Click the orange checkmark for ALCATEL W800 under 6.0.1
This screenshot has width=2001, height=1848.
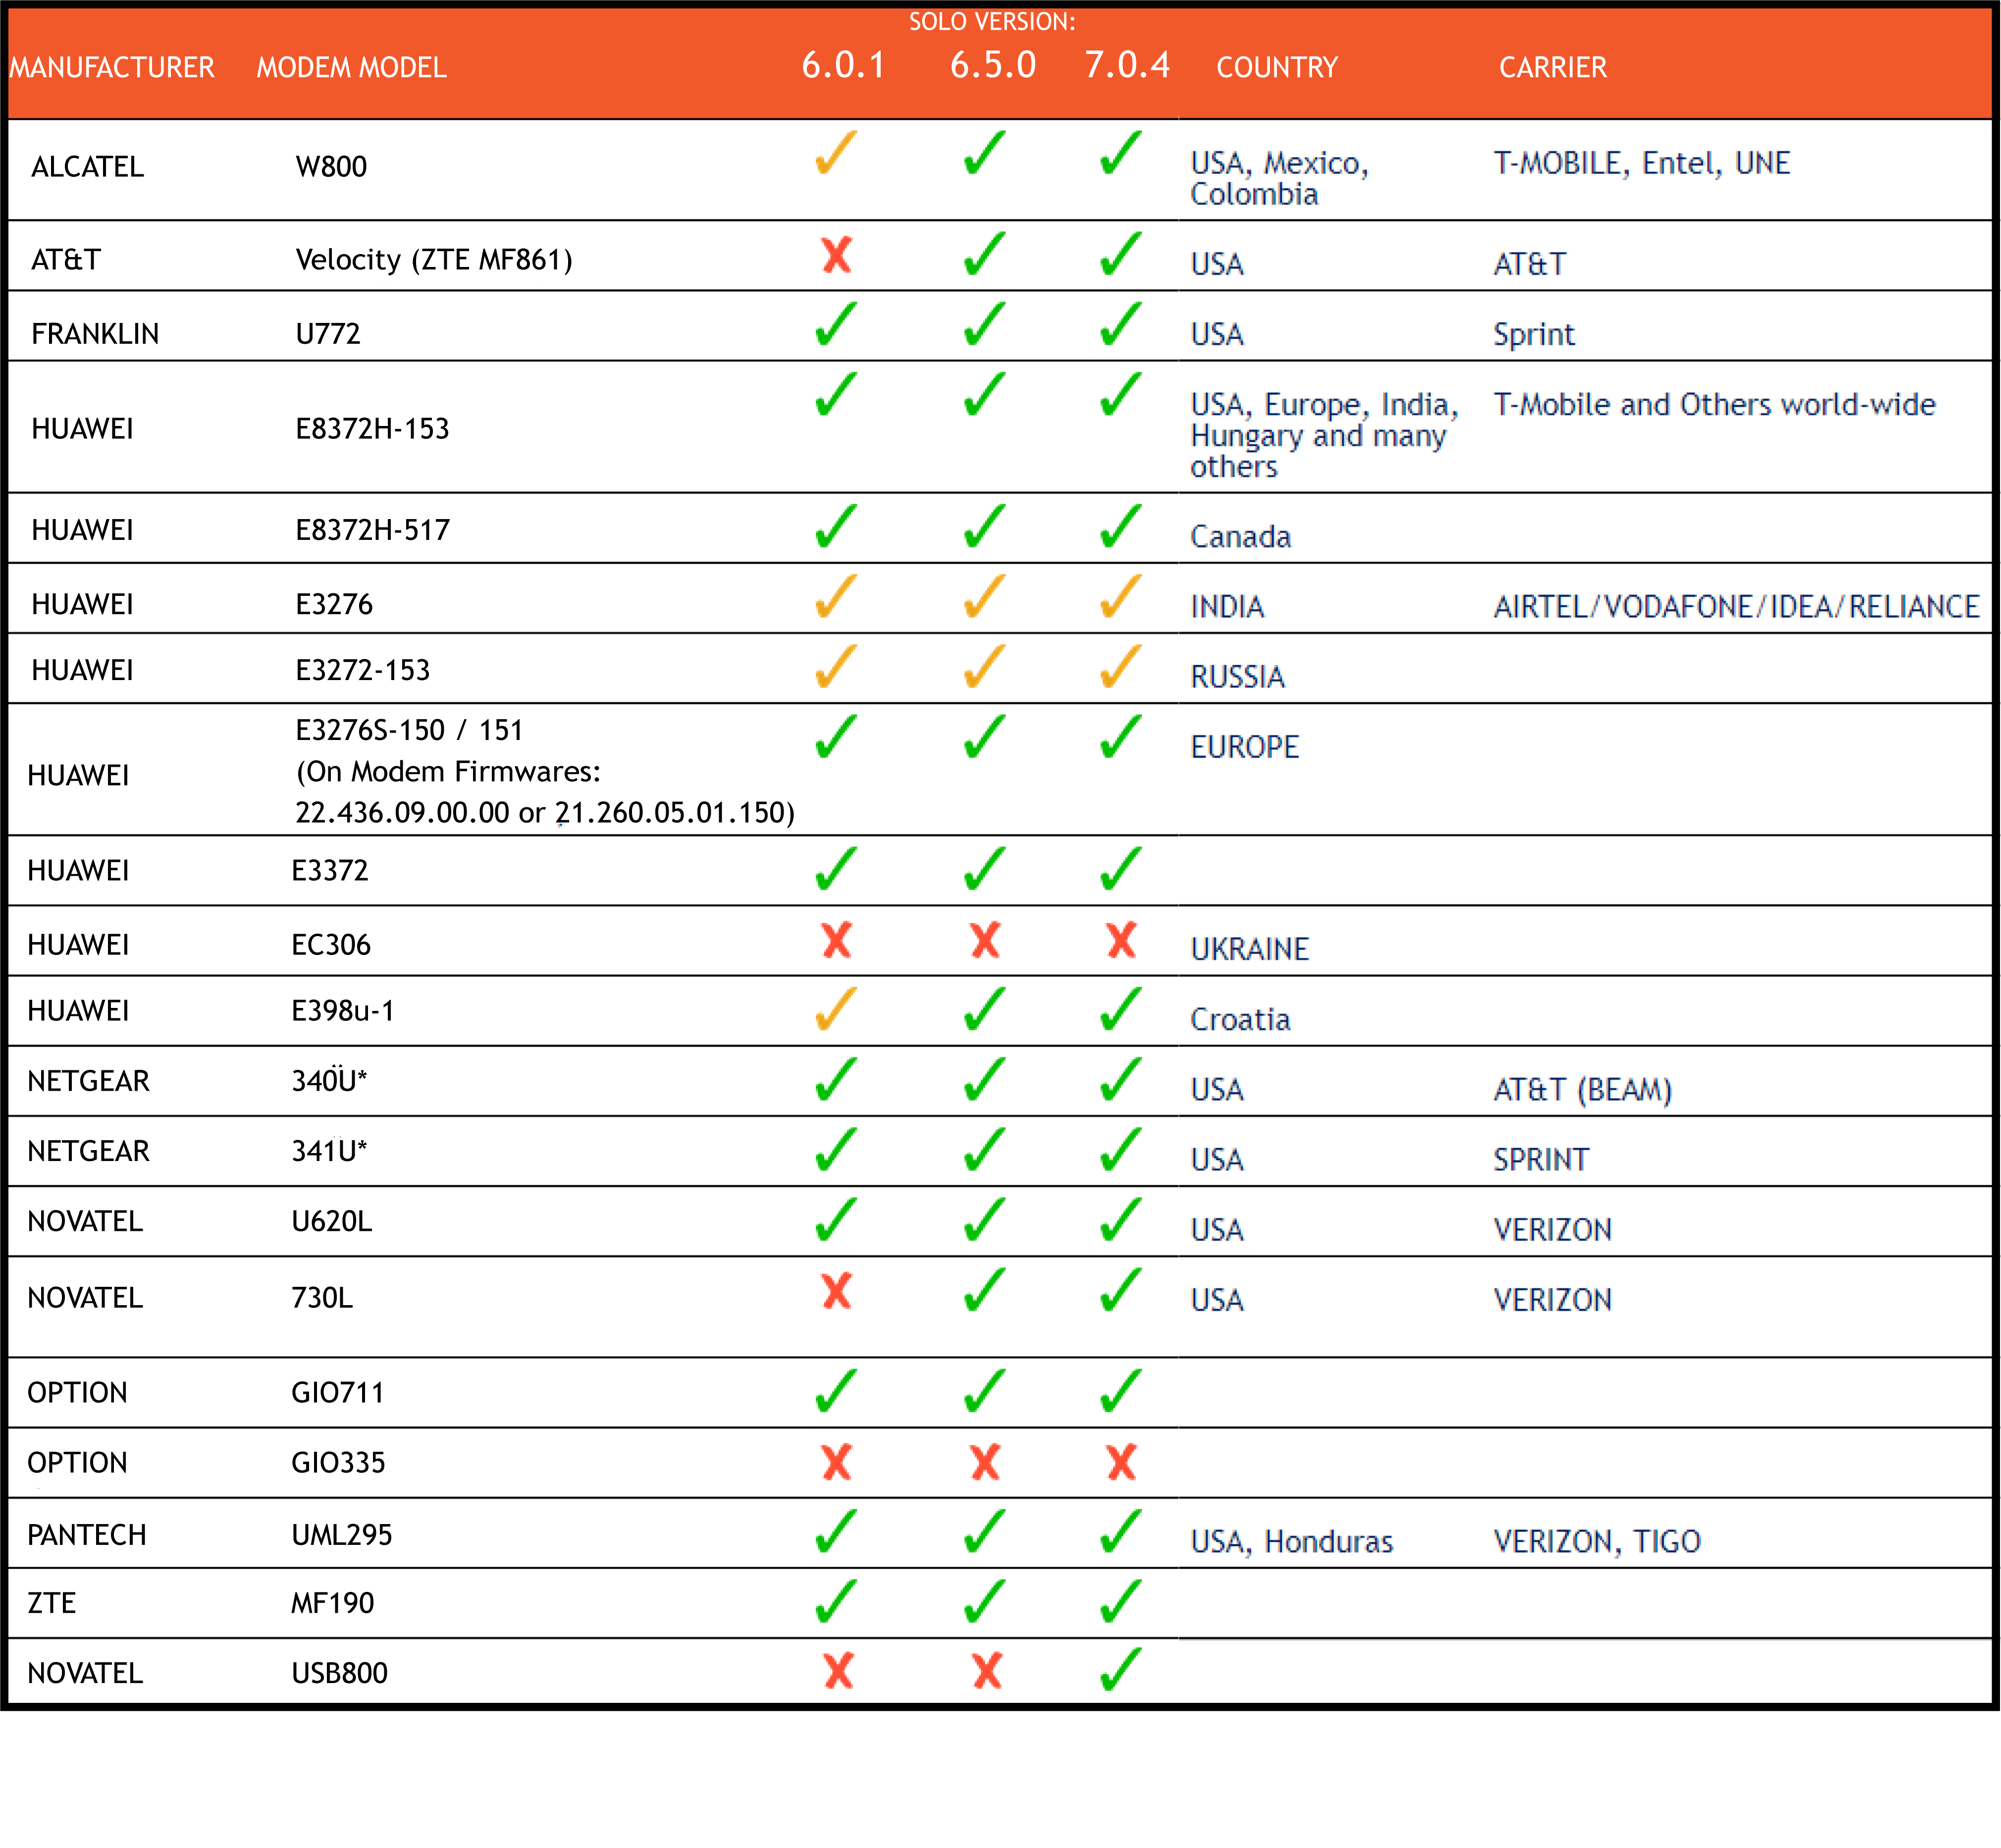(836, 153)
